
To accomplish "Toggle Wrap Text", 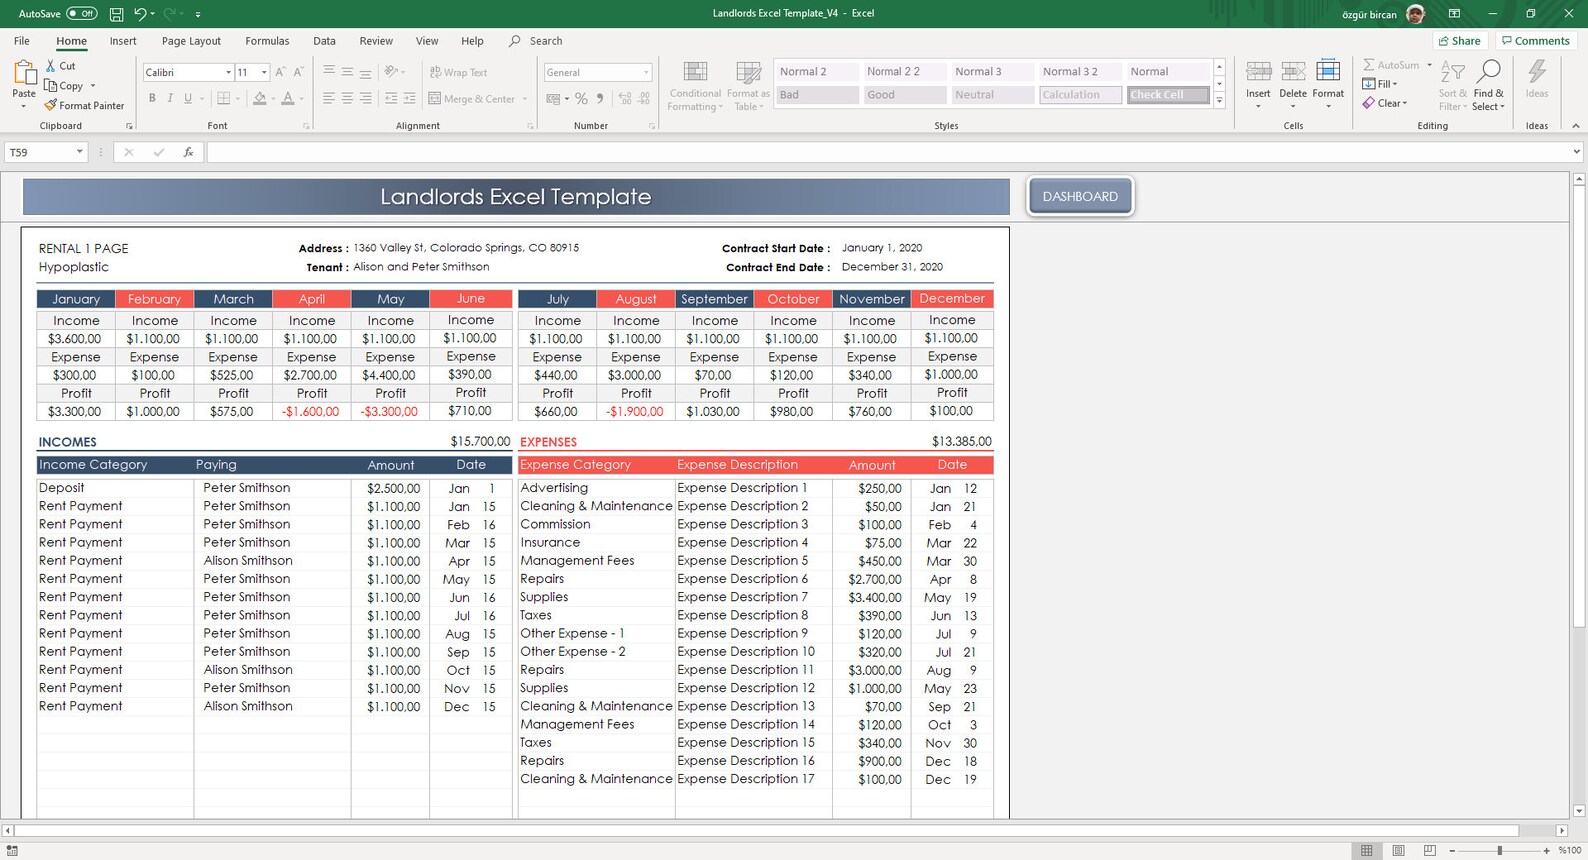I will point(458,72).
